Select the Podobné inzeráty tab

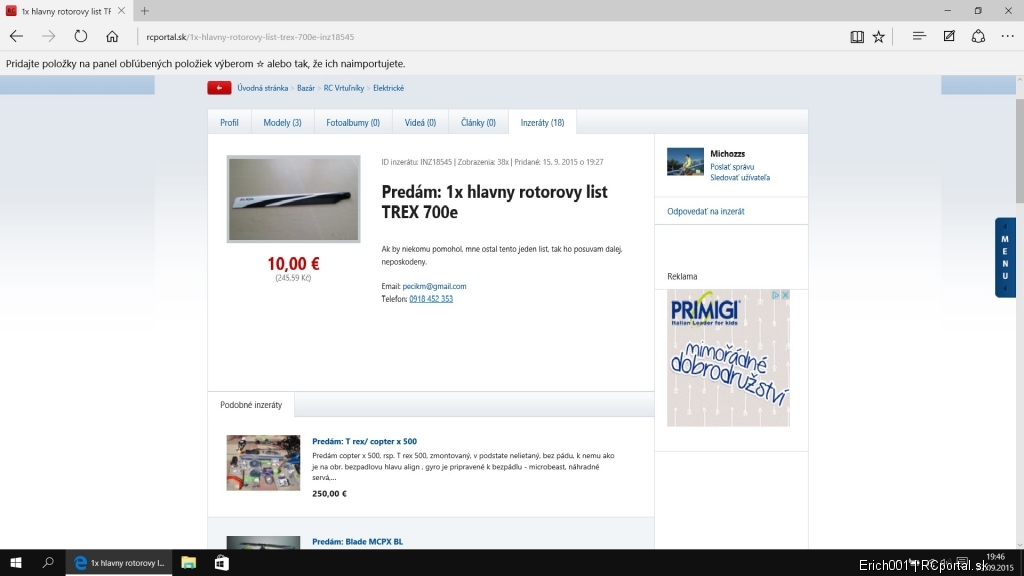point(251,405)
